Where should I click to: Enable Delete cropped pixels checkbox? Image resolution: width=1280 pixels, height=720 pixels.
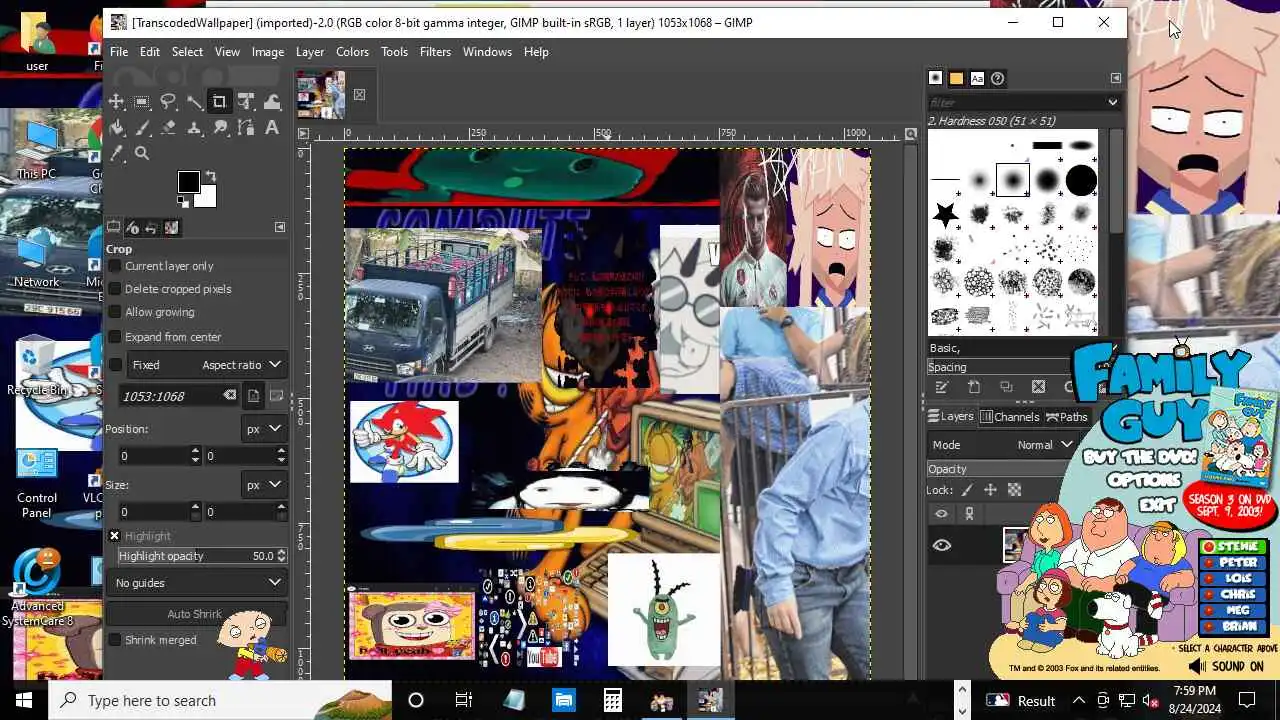tap(115, 289)
